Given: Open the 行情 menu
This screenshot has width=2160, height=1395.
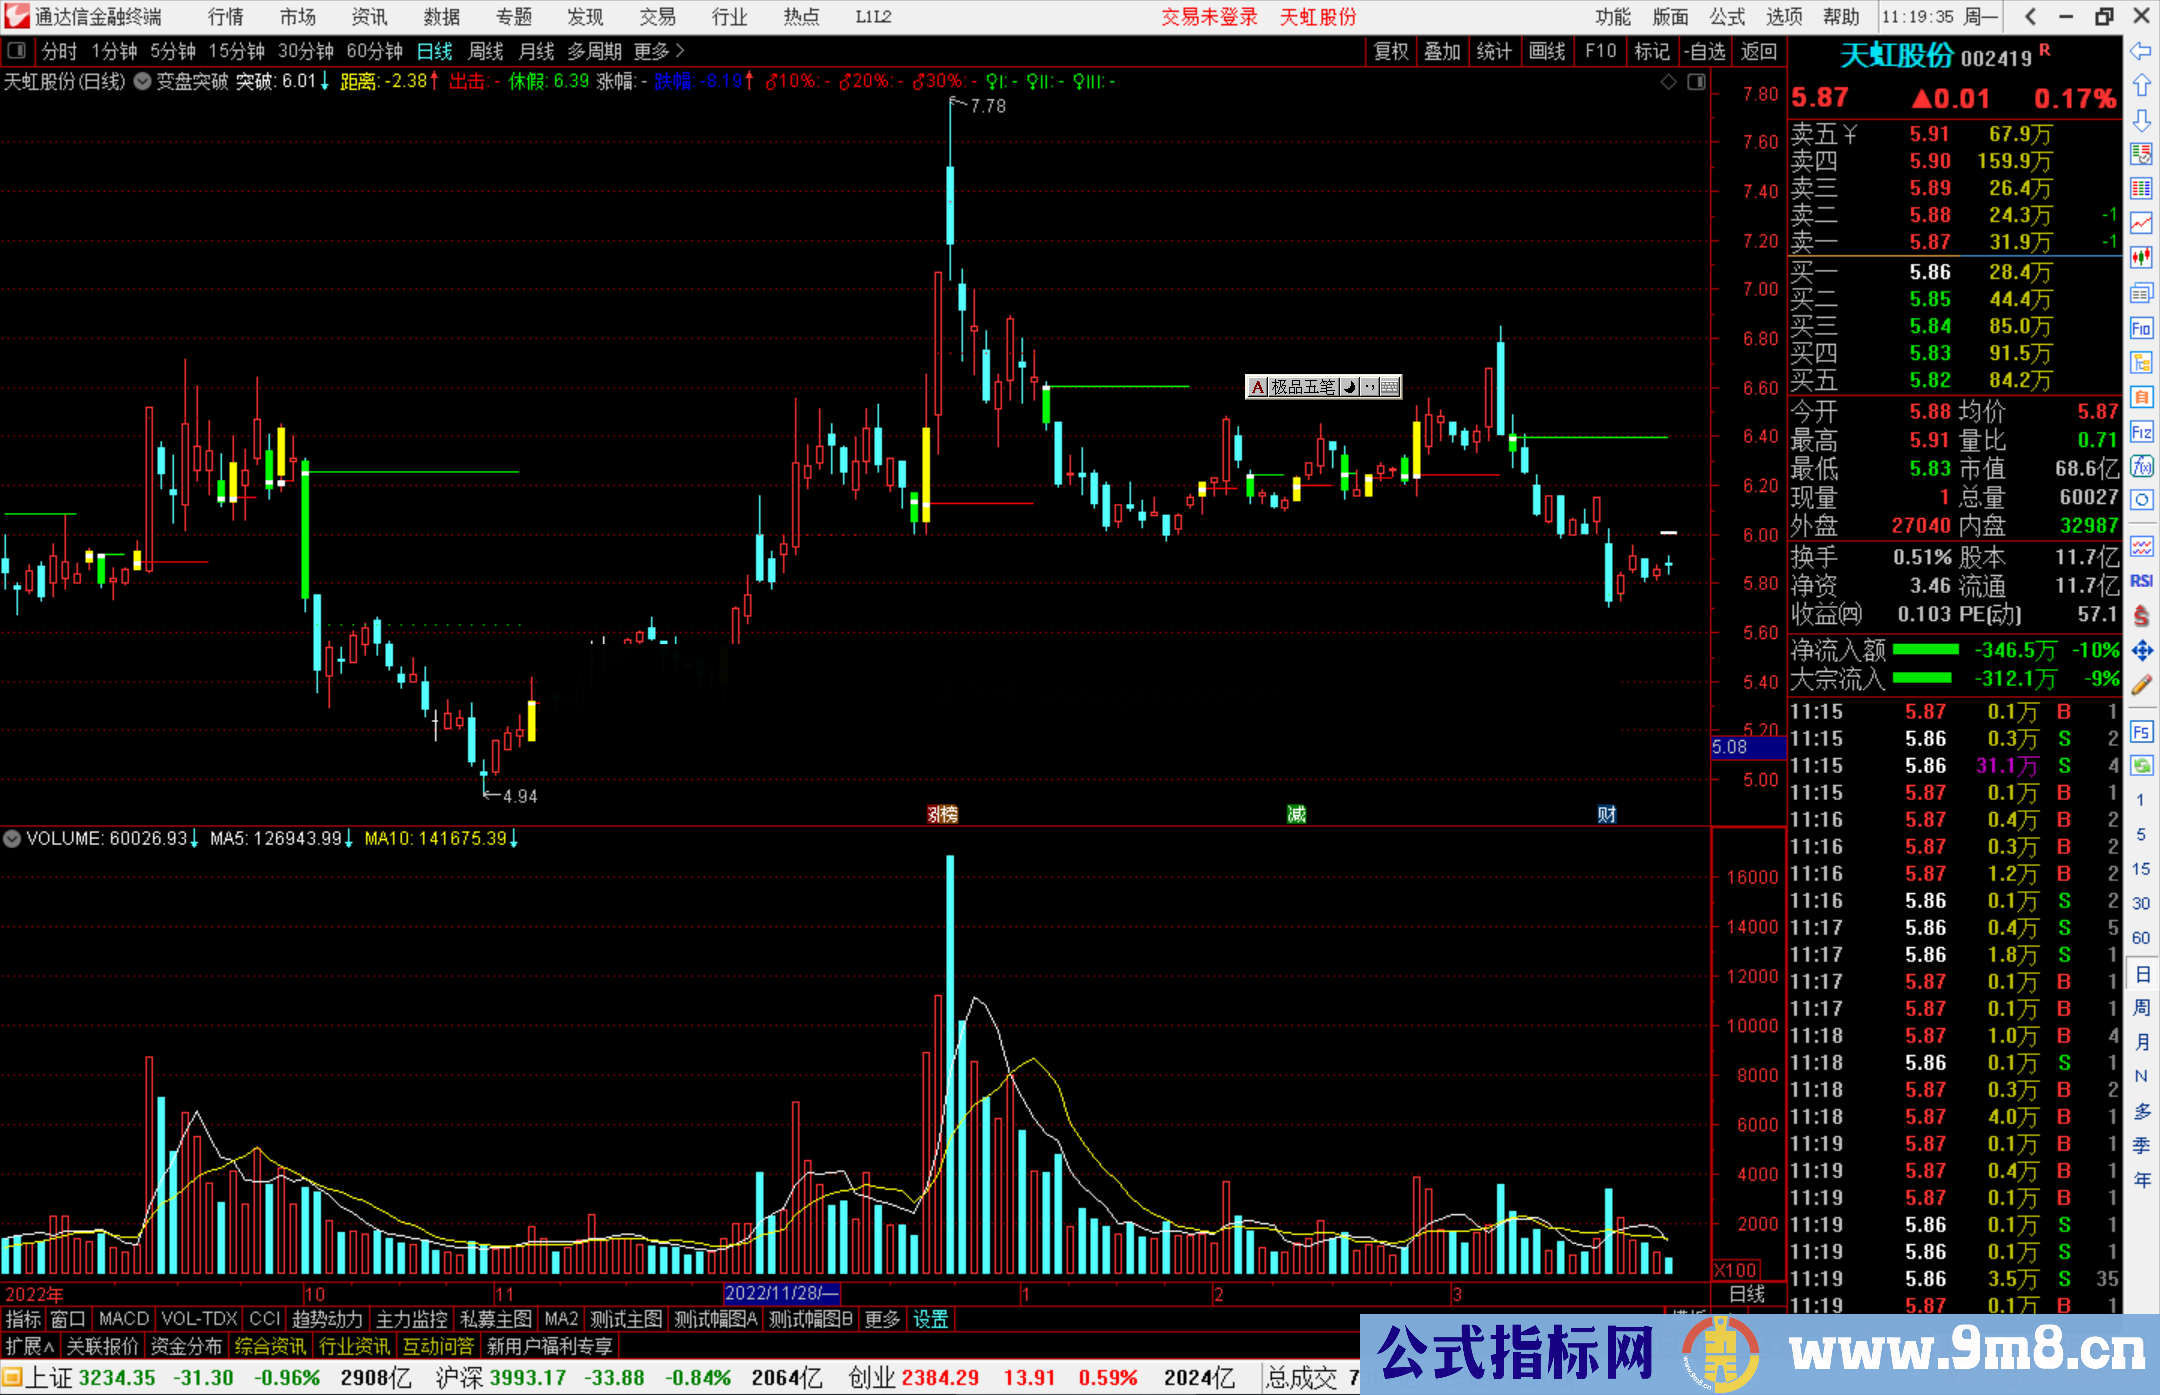Looking at the screenshot, I should click(225, 17).
